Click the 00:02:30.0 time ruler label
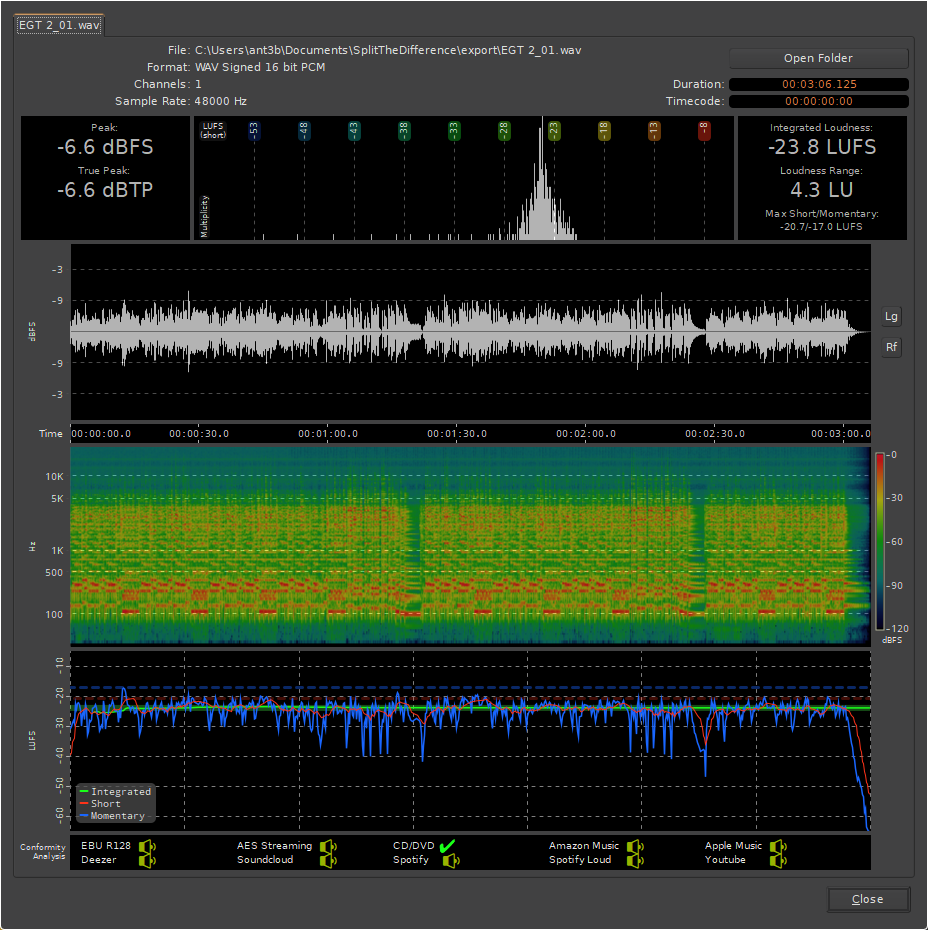Image resolution: width=928 pixels, height=930 pixels. click(715, 434)
